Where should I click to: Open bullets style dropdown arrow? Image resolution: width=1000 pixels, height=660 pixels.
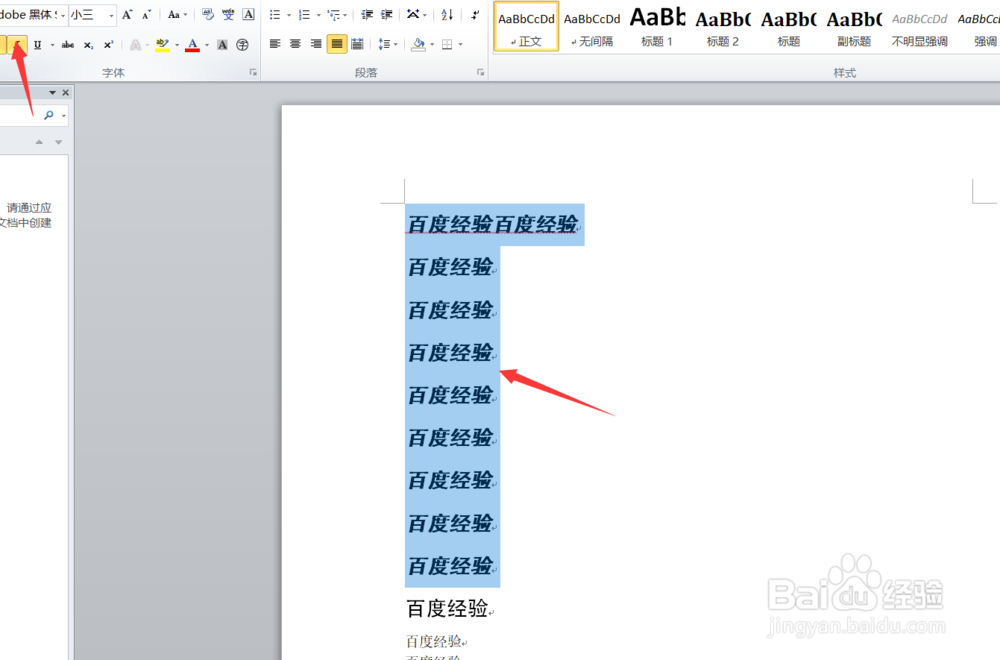[x=288, y=15]
